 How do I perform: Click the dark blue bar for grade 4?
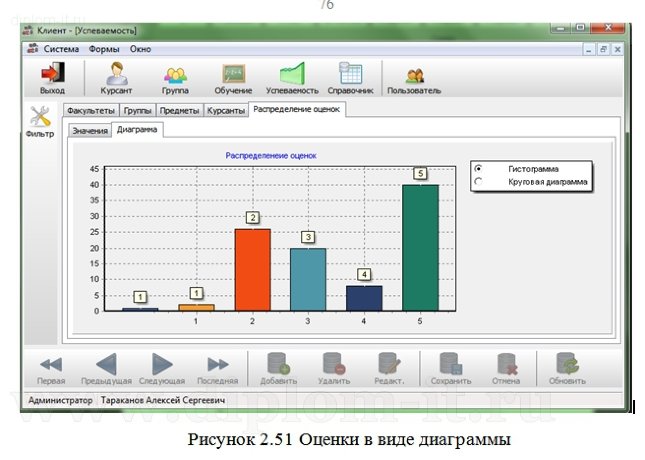(x=364, y=298)
